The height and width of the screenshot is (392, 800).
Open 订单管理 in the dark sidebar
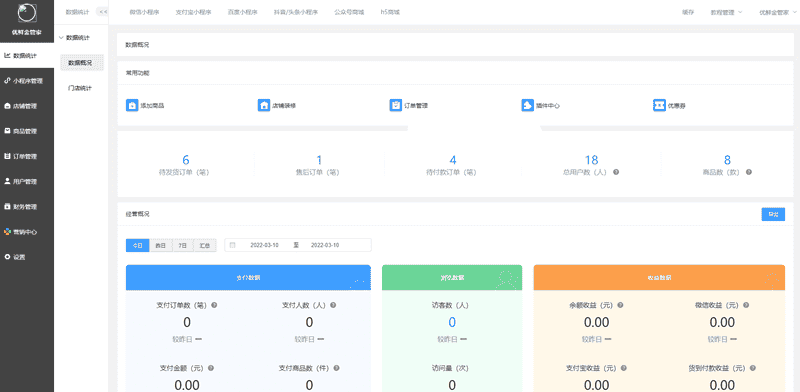pyautogui.click(x=27, y=156)
